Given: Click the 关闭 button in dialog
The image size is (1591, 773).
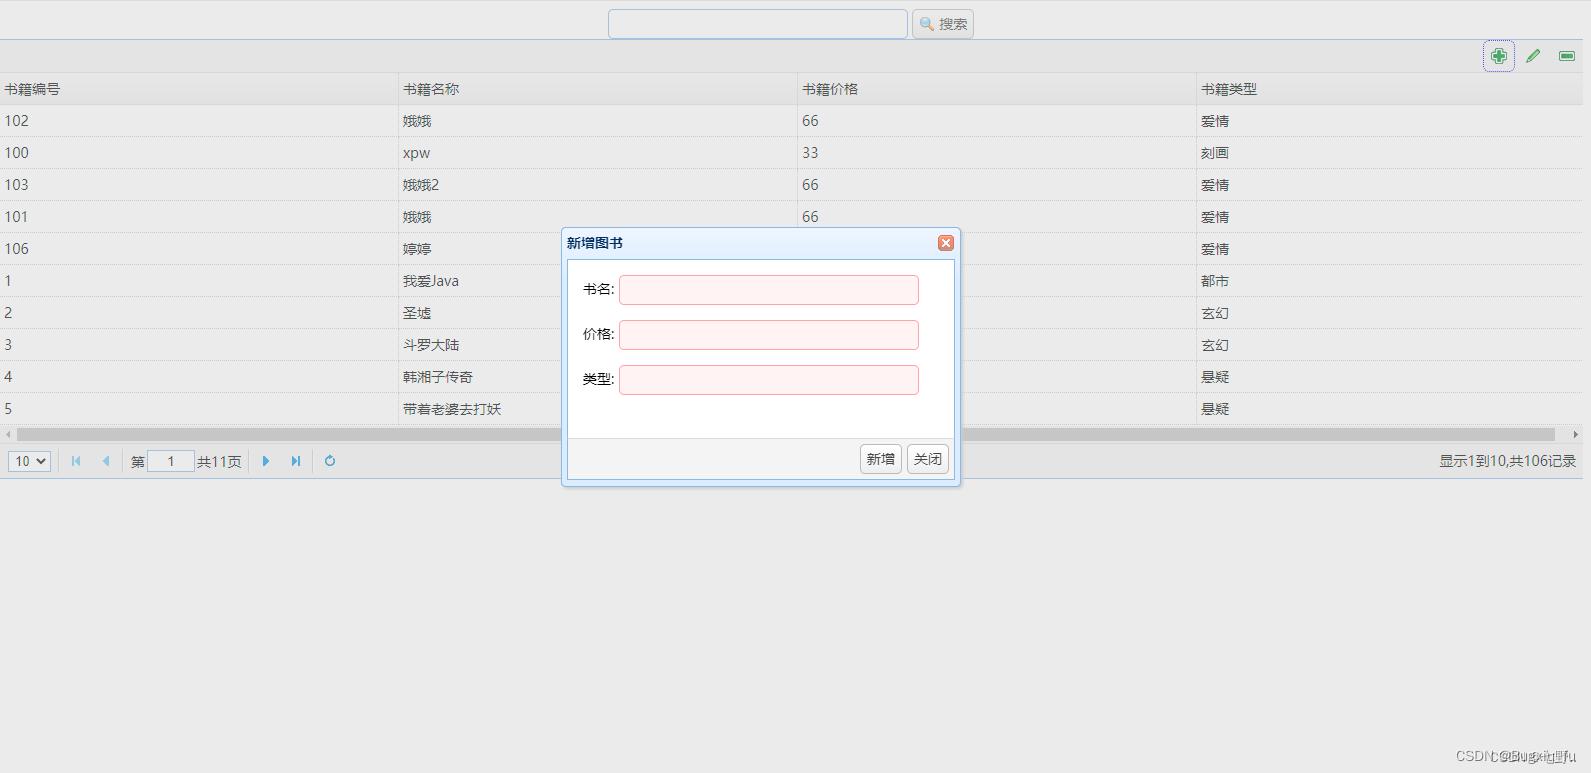Looking at the screenshot, I should pos(928,459).
